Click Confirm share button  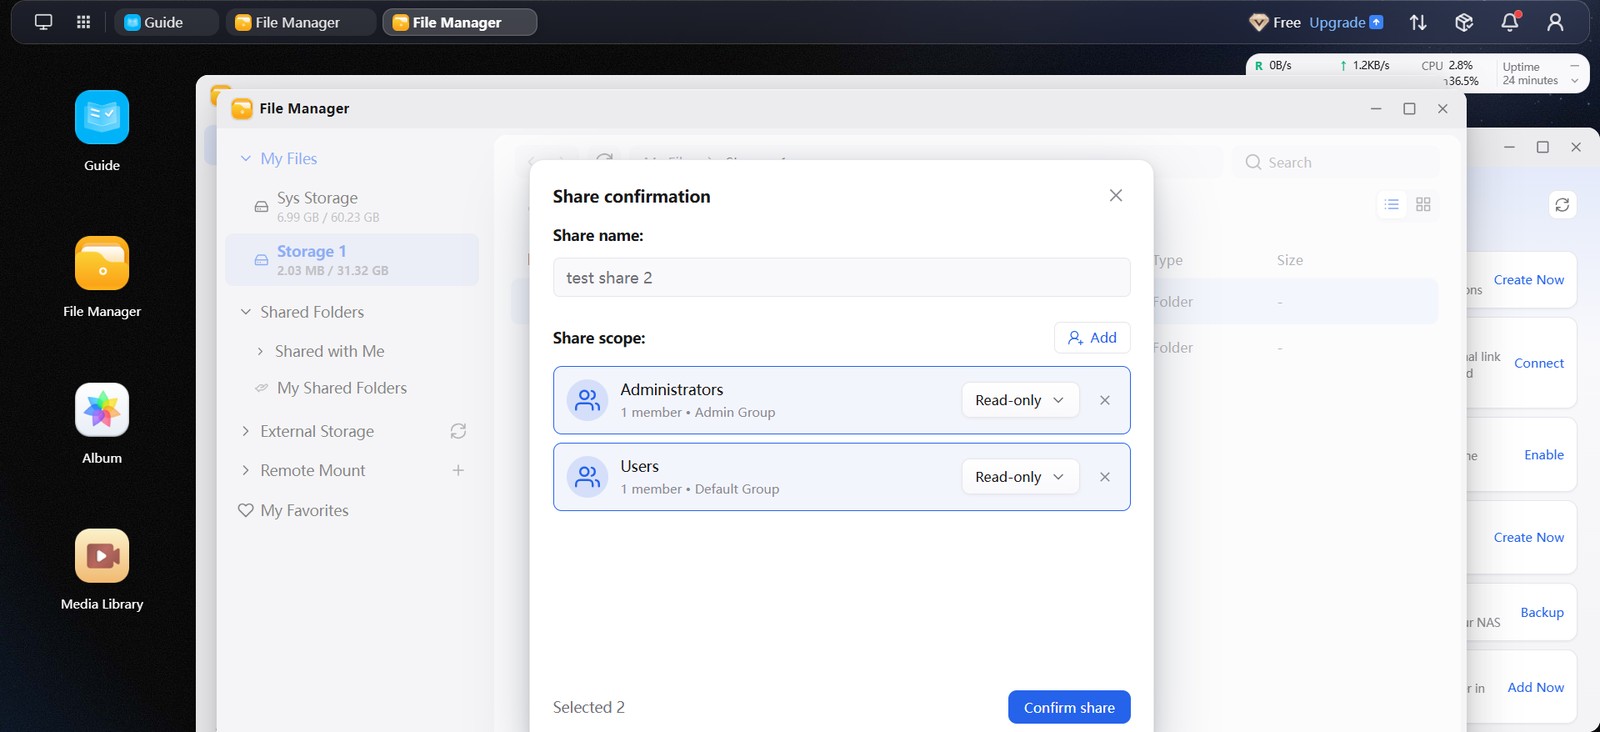coord(1069,707)
